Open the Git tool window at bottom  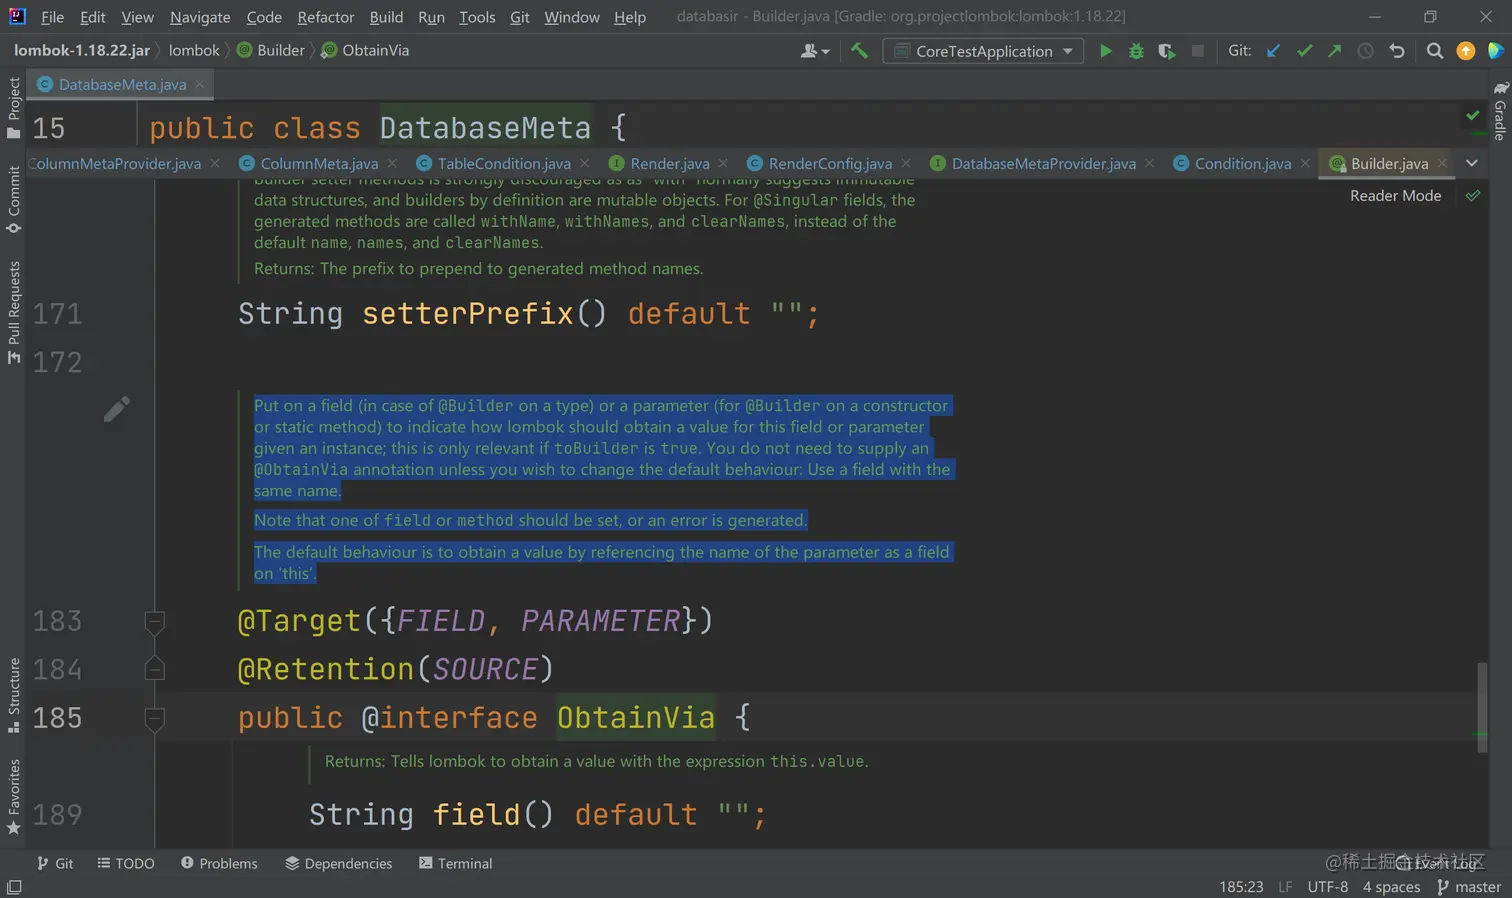point(55,863)
